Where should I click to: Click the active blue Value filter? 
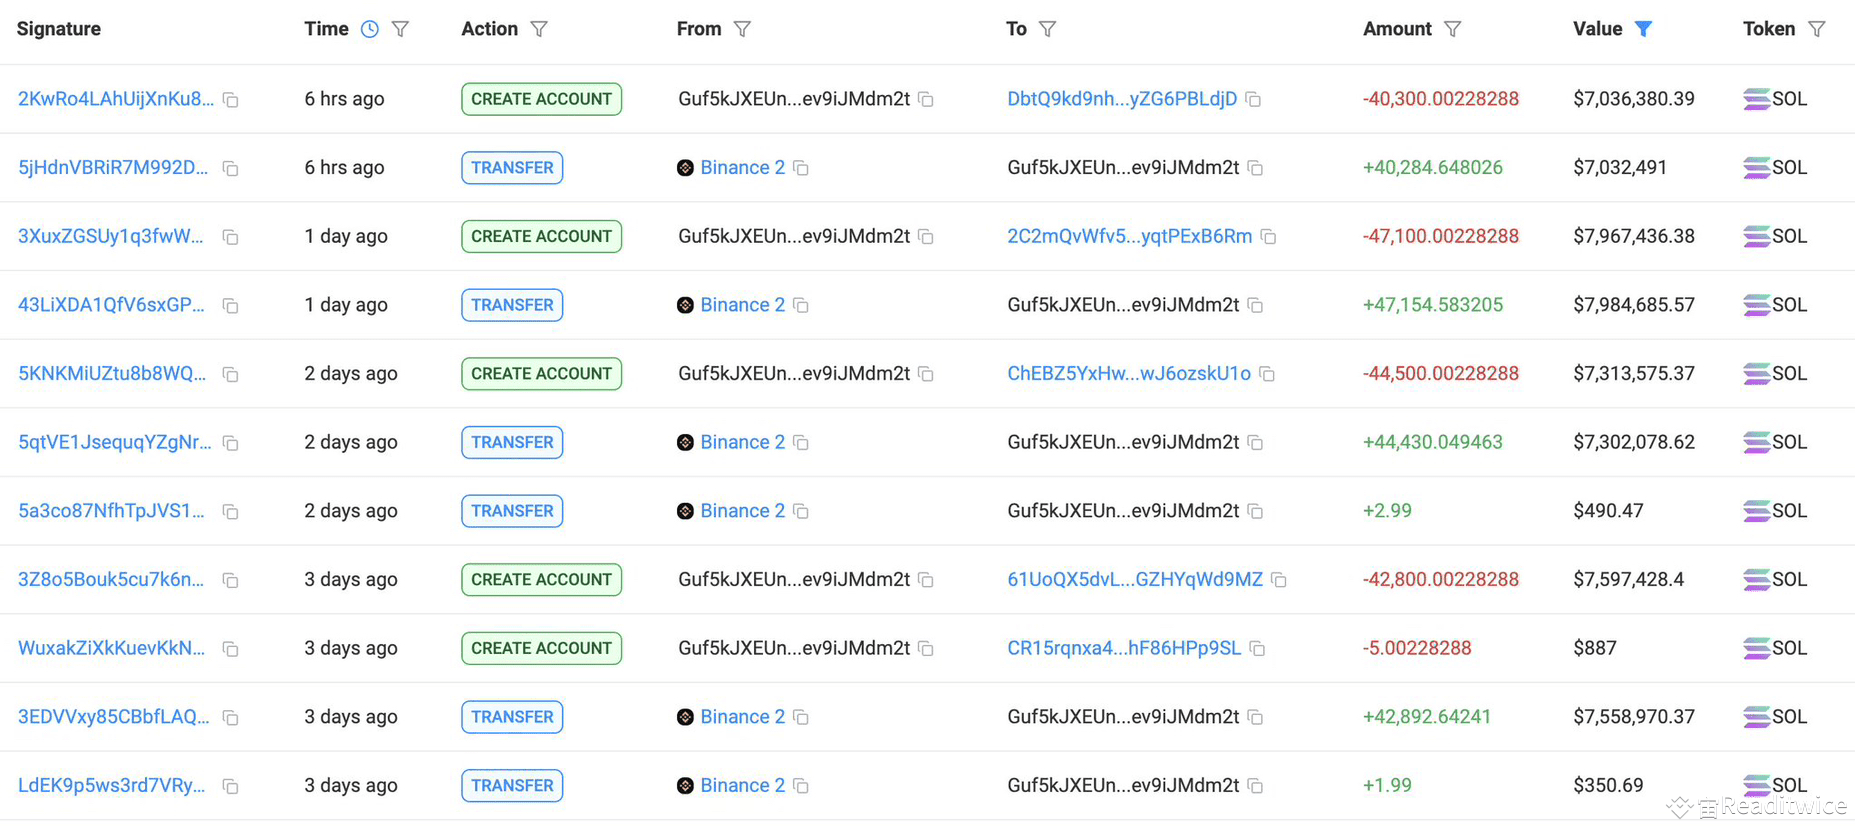coord(1643,29)
